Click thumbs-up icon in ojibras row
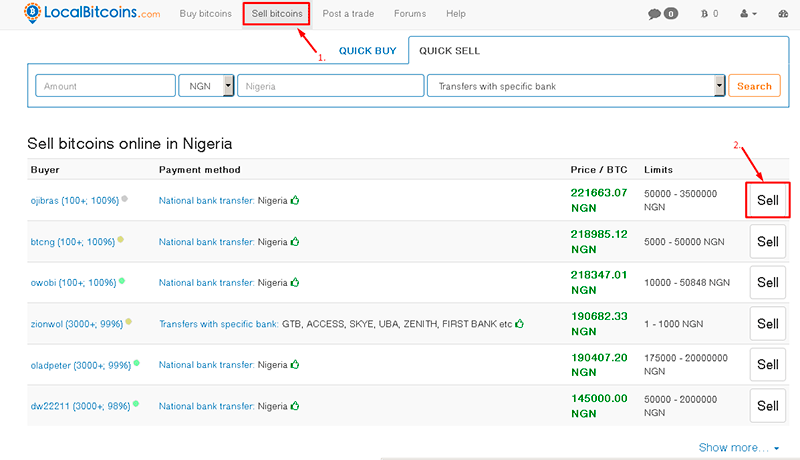Image resolution: width=800 pixels, height=460 pixels. point(295,200)
